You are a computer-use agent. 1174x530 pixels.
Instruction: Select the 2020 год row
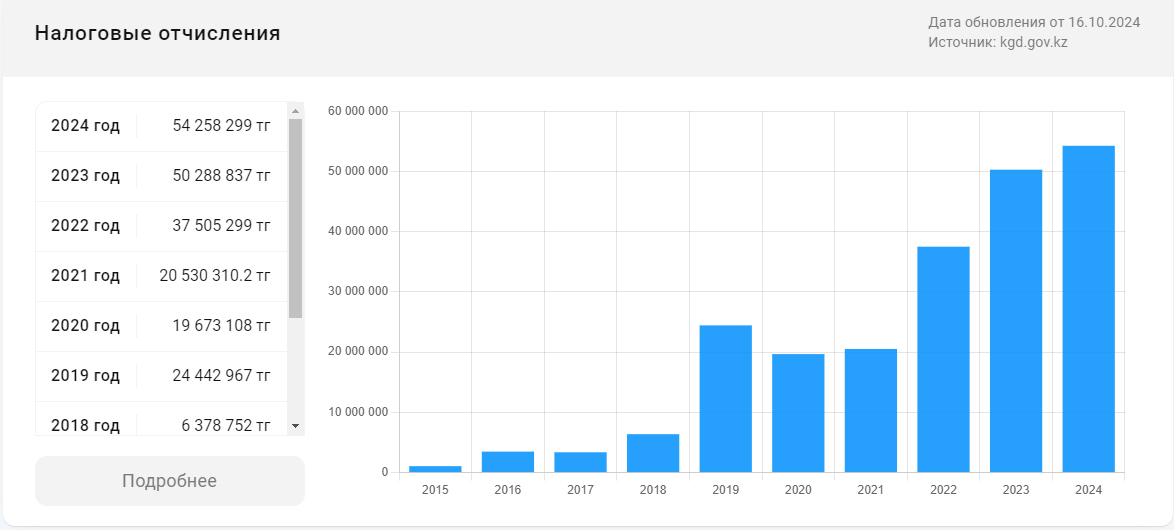coord(162,326)
